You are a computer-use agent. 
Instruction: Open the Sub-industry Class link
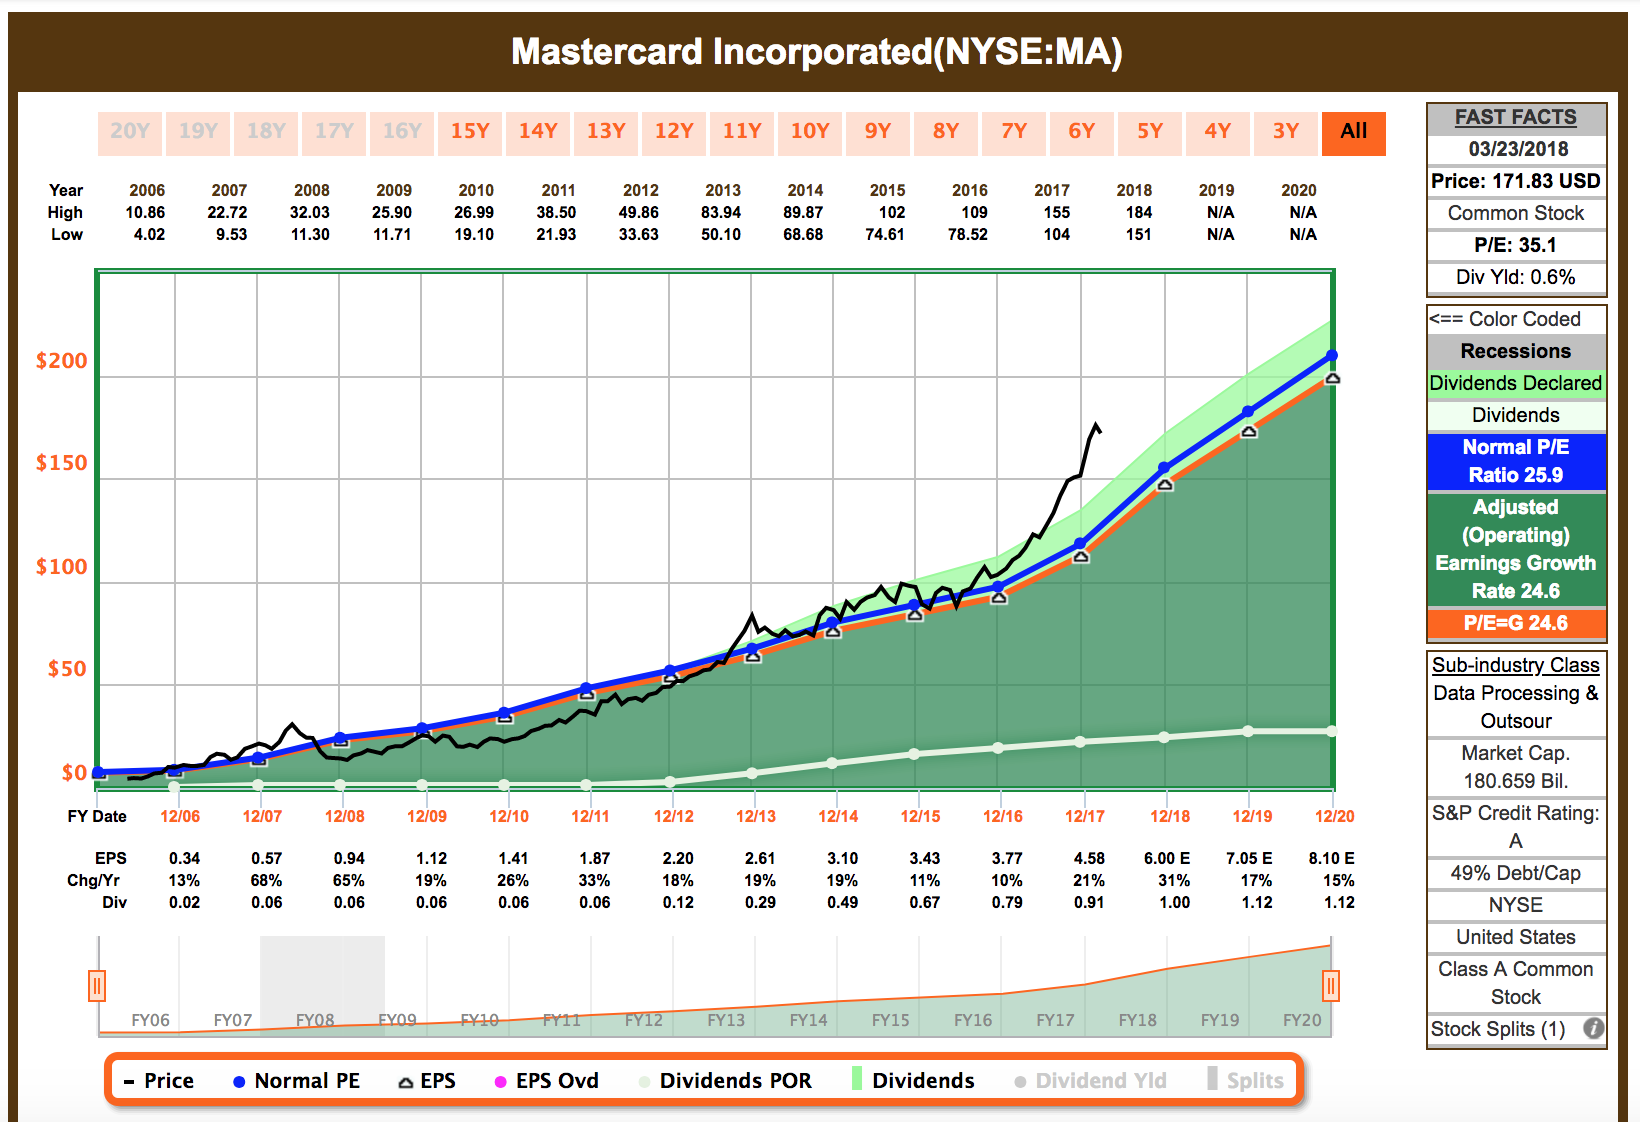[x=1515, y=665]
